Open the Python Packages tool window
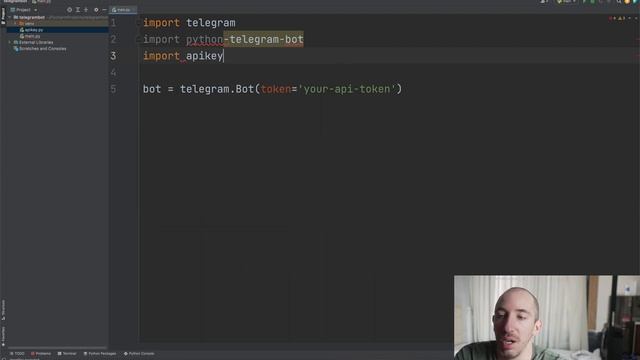The image size is (640, 360). coord(100,353)
